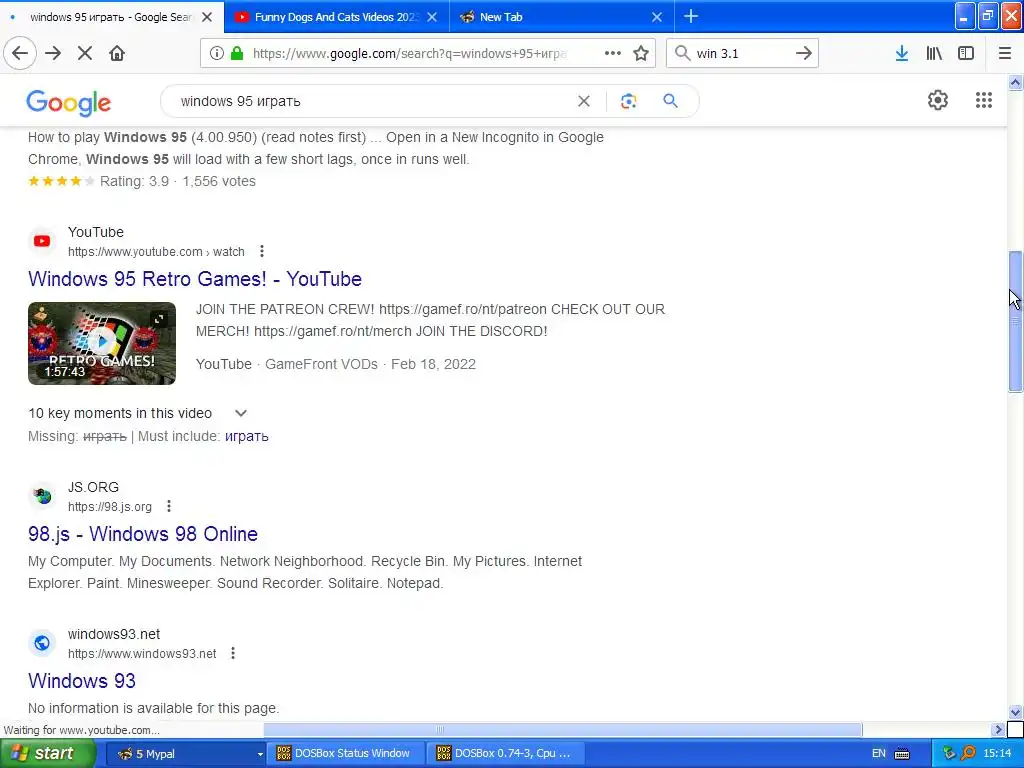Screen dimensions: 1024x768
Task: Open options for the 98.js.org result
Action: pos(168,506)
